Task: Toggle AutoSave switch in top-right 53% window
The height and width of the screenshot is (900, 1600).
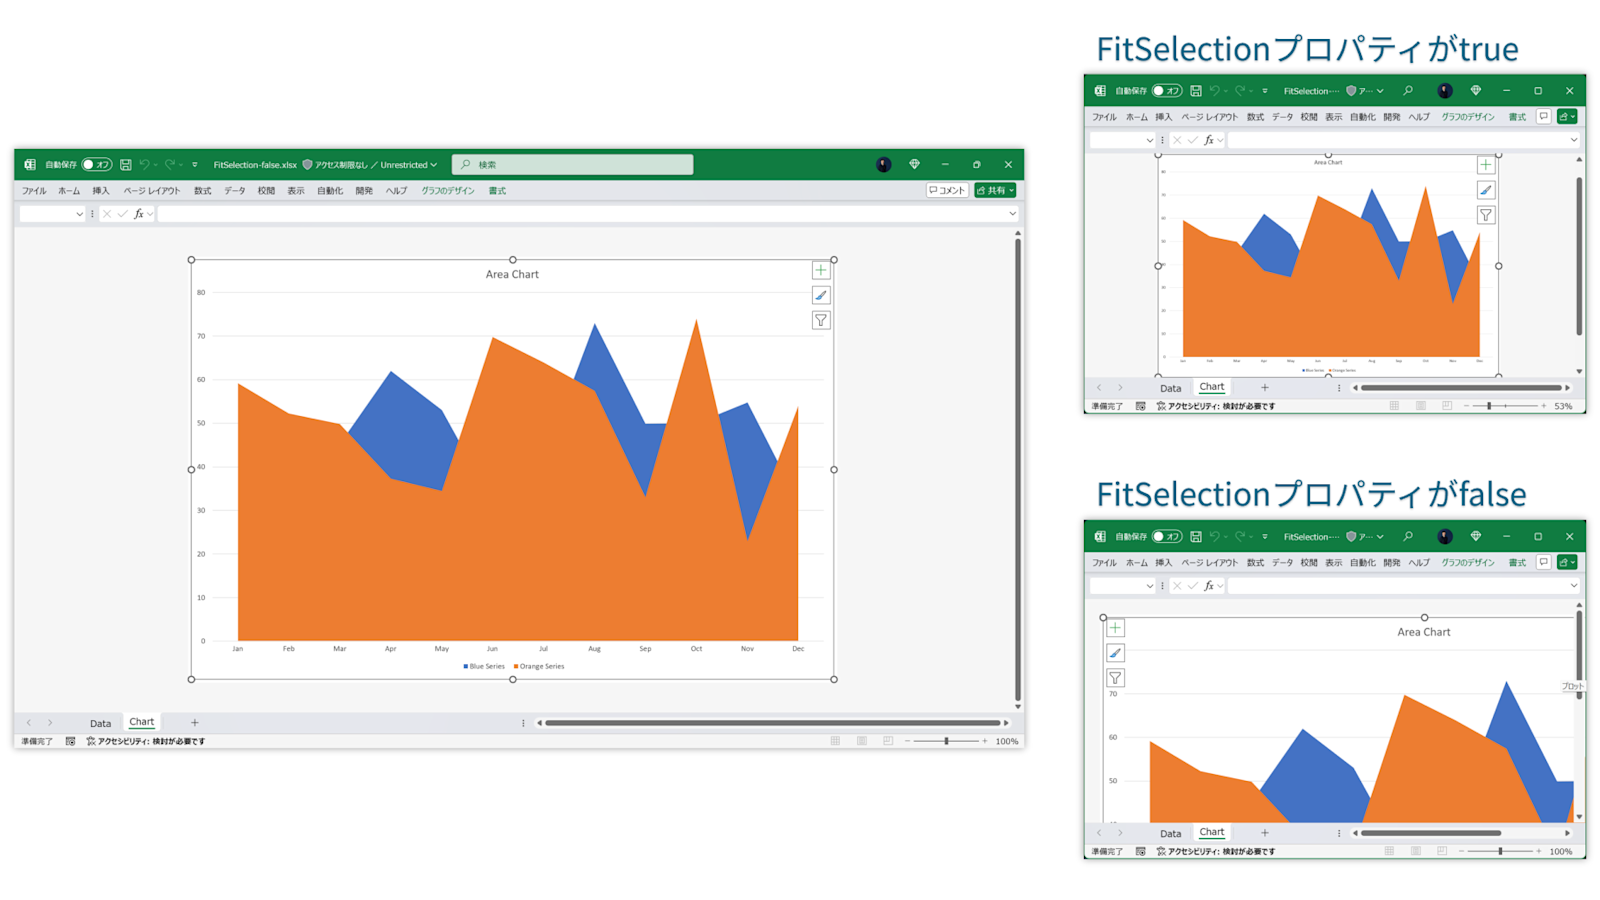Action: click(x=1167, y=91)
